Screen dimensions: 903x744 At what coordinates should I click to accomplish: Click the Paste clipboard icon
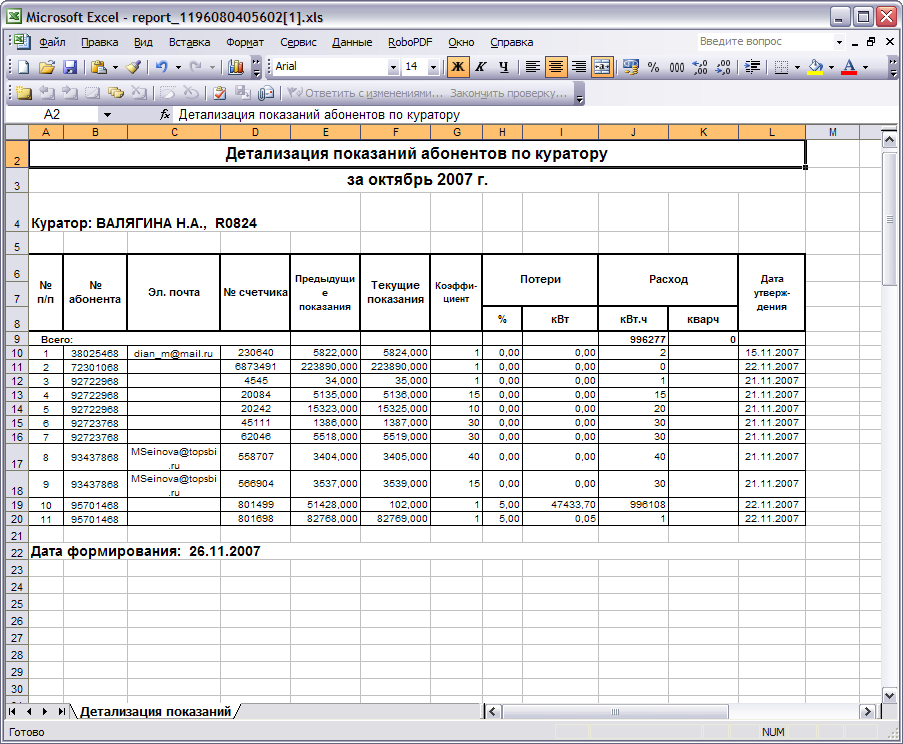tap(99, 67)
